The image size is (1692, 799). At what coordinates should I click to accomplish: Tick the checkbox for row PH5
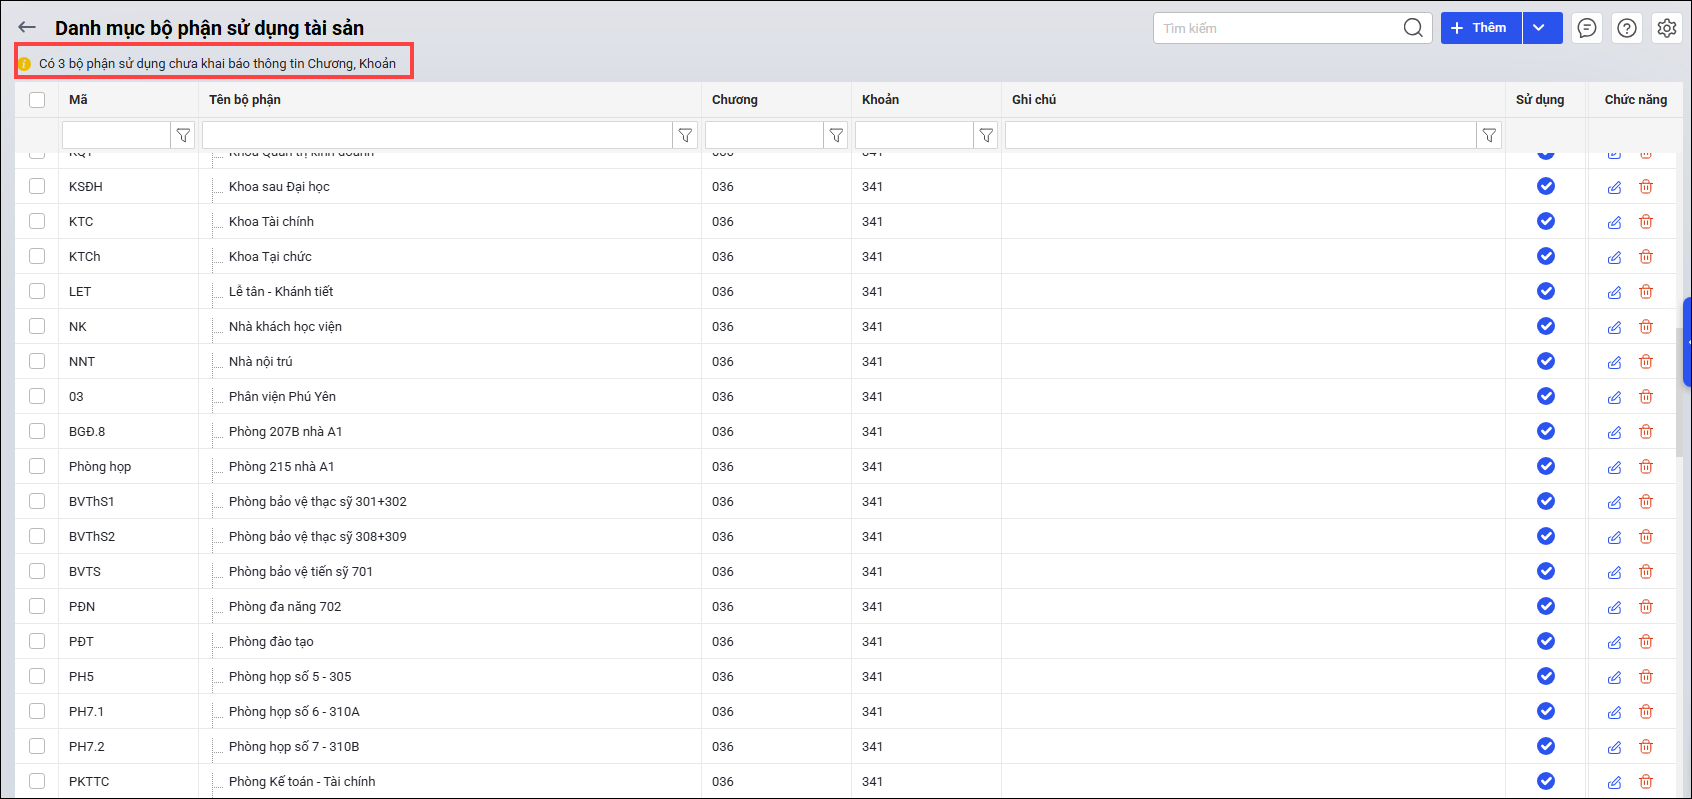(x=37, y=676)
